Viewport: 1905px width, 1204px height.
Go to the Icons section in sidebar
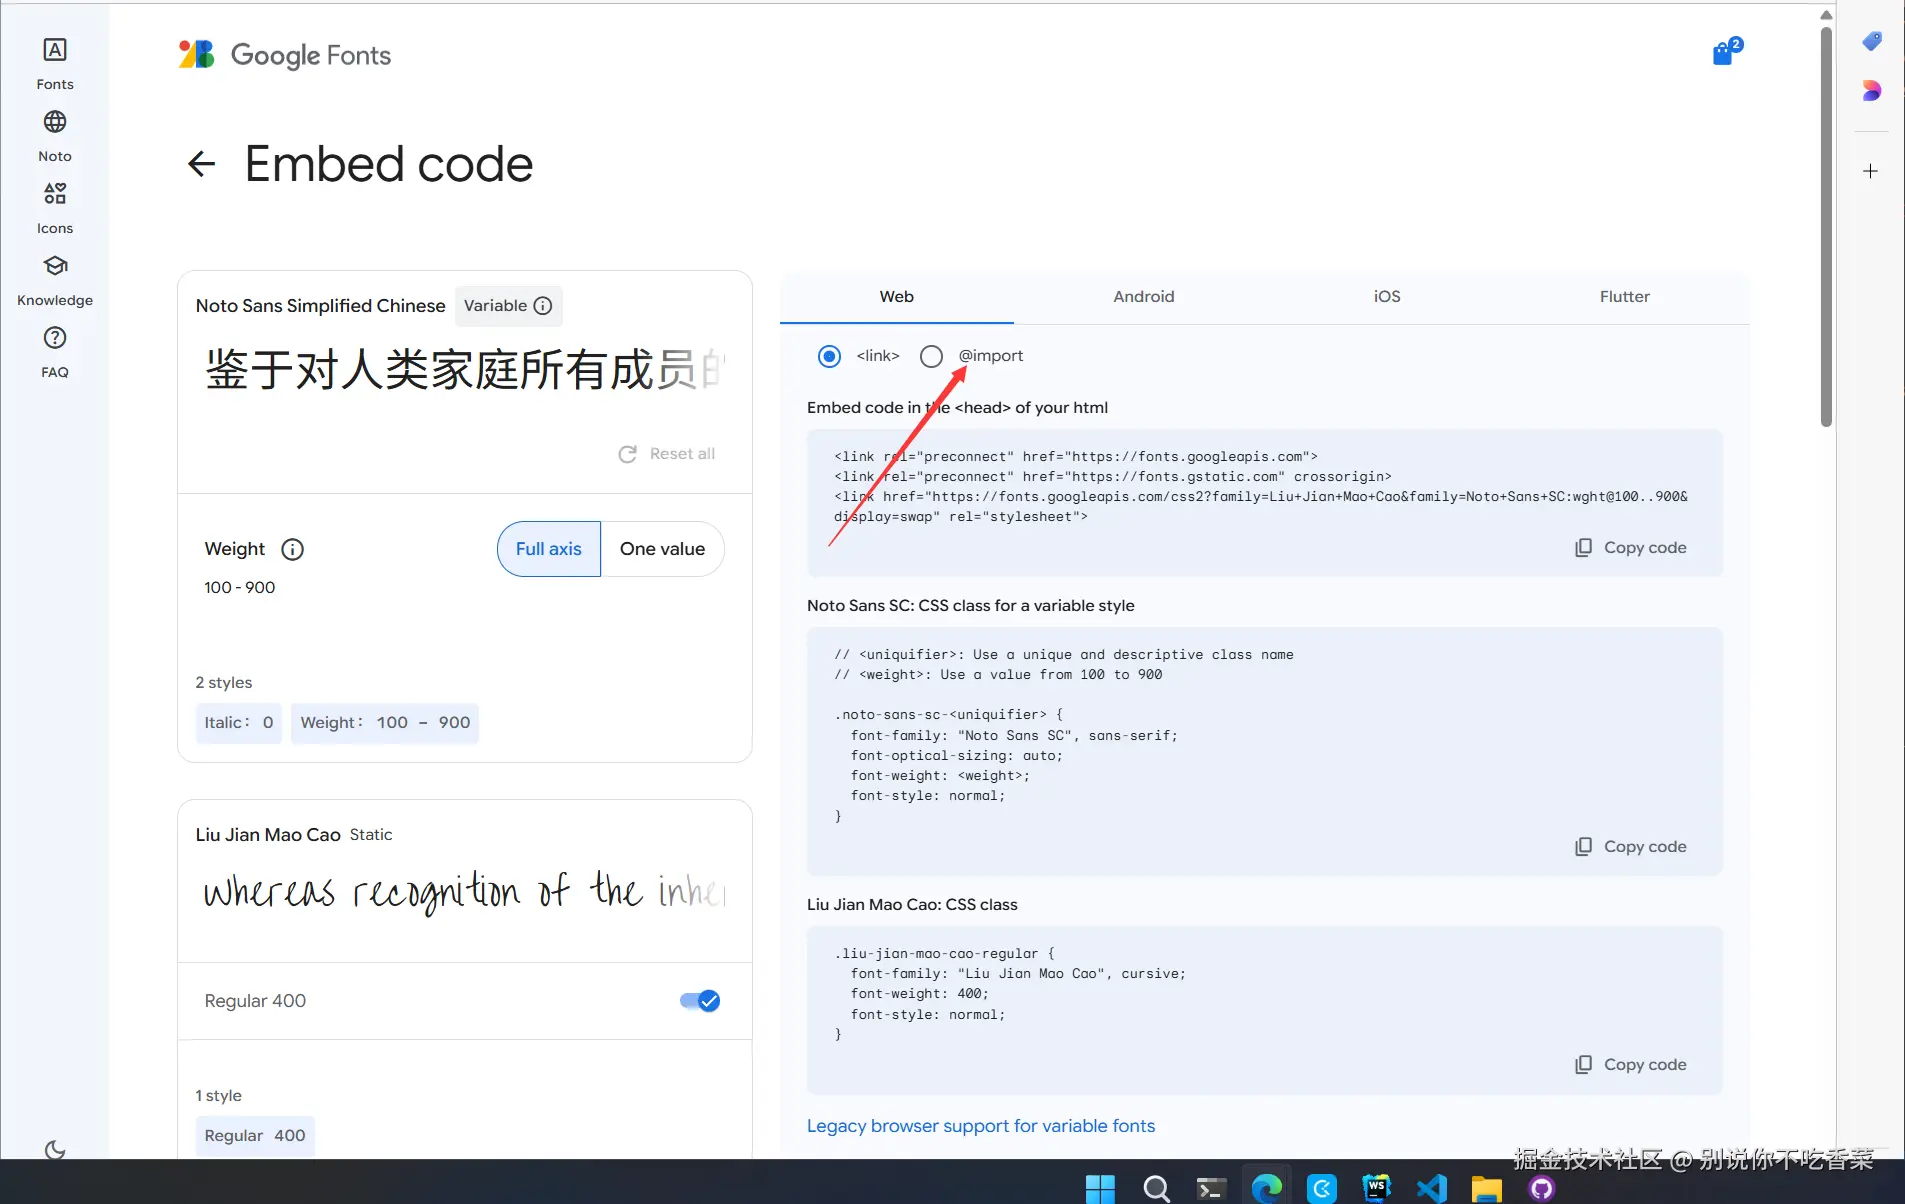click(55, 207)
